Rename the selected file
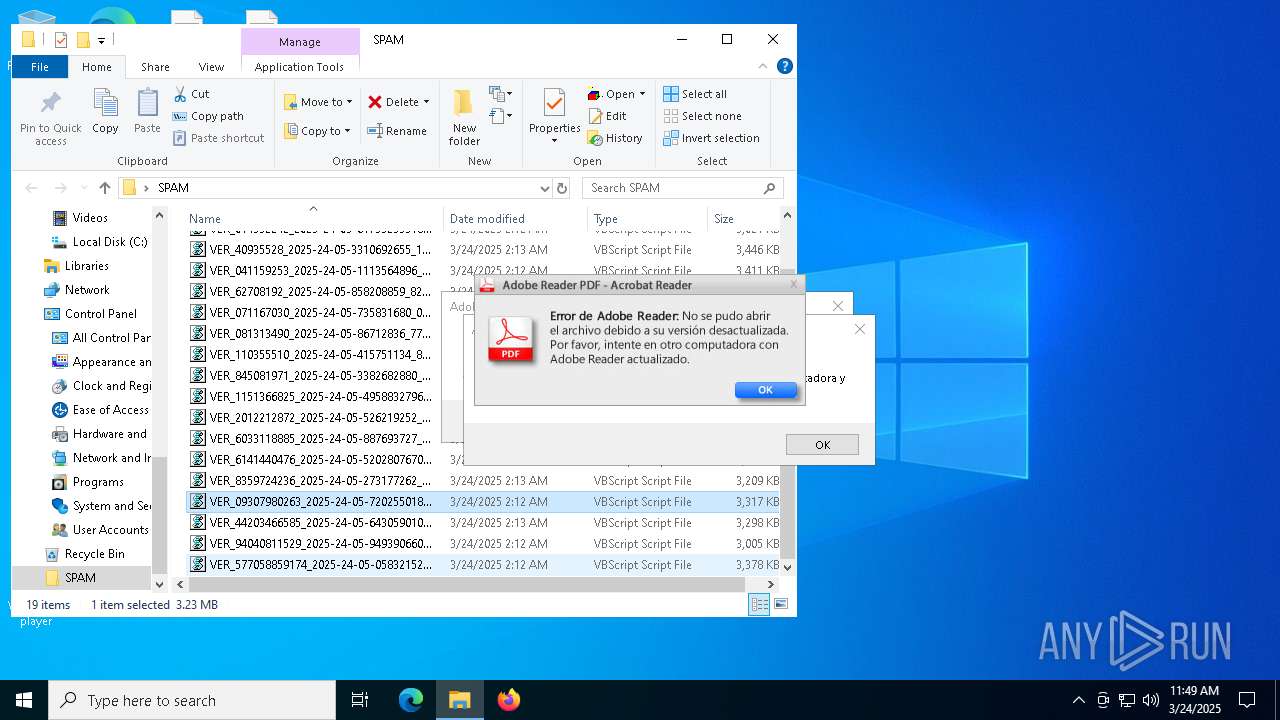 397,131
